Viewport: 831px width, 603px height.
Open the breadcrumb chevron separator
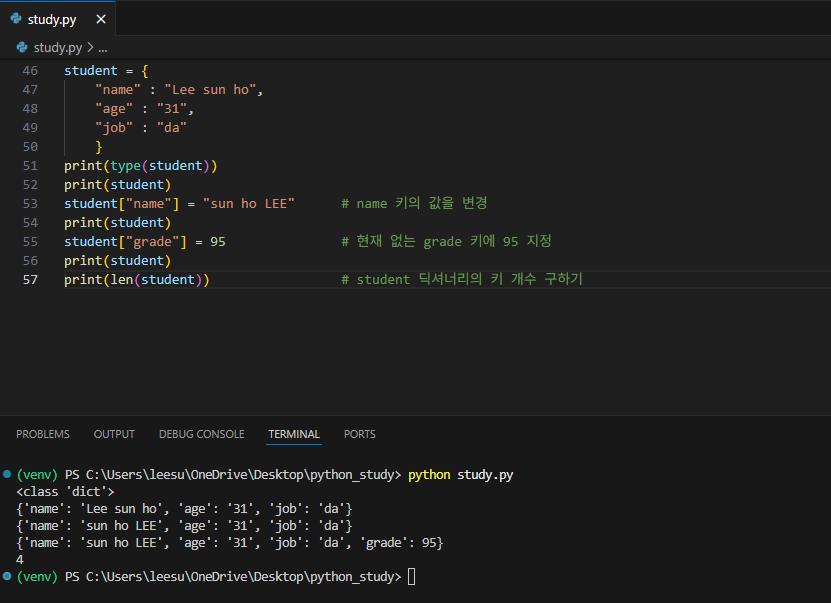point(90,48)
